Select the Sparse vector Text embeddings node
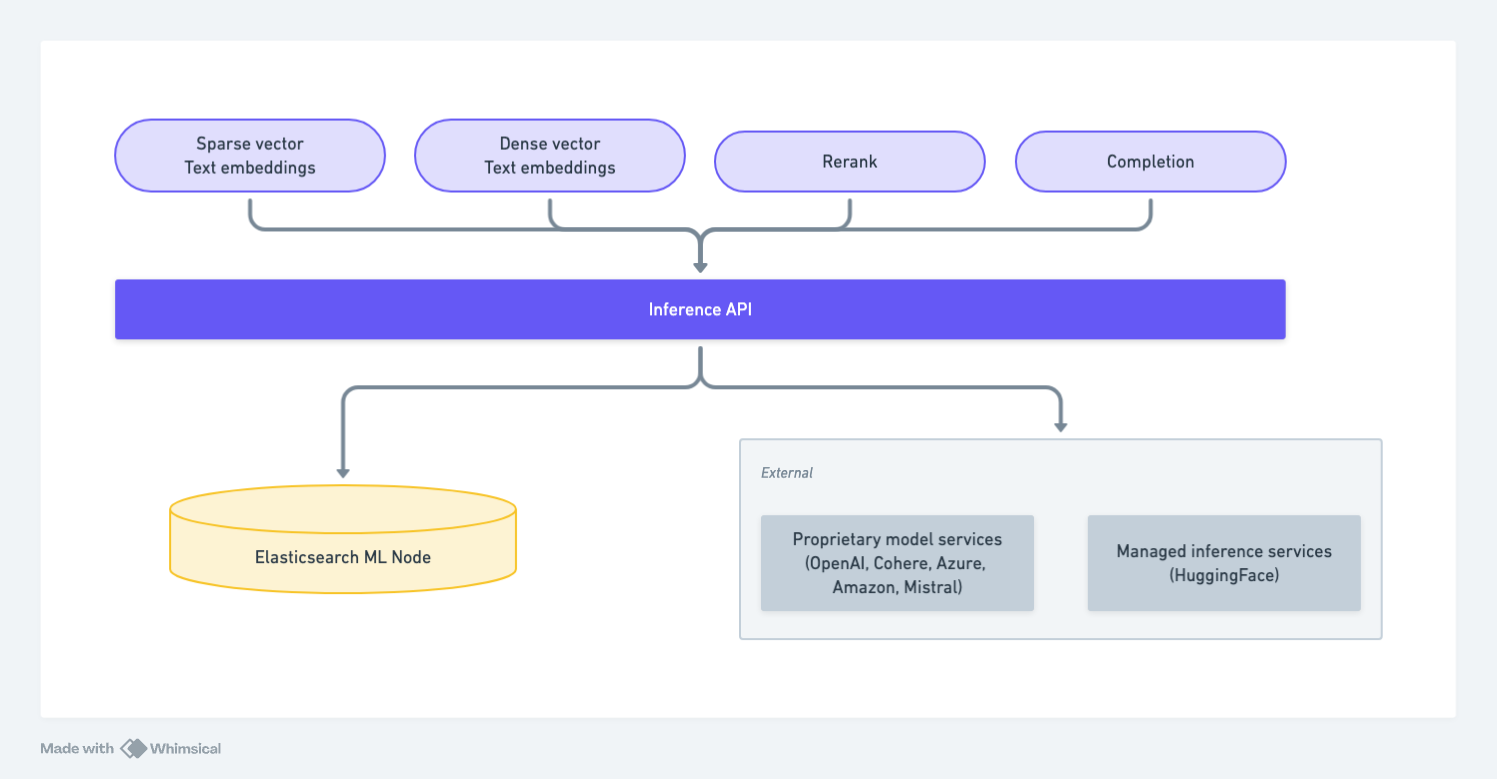The width and height of the screenshot is (1497, 779). click(249, 155)
